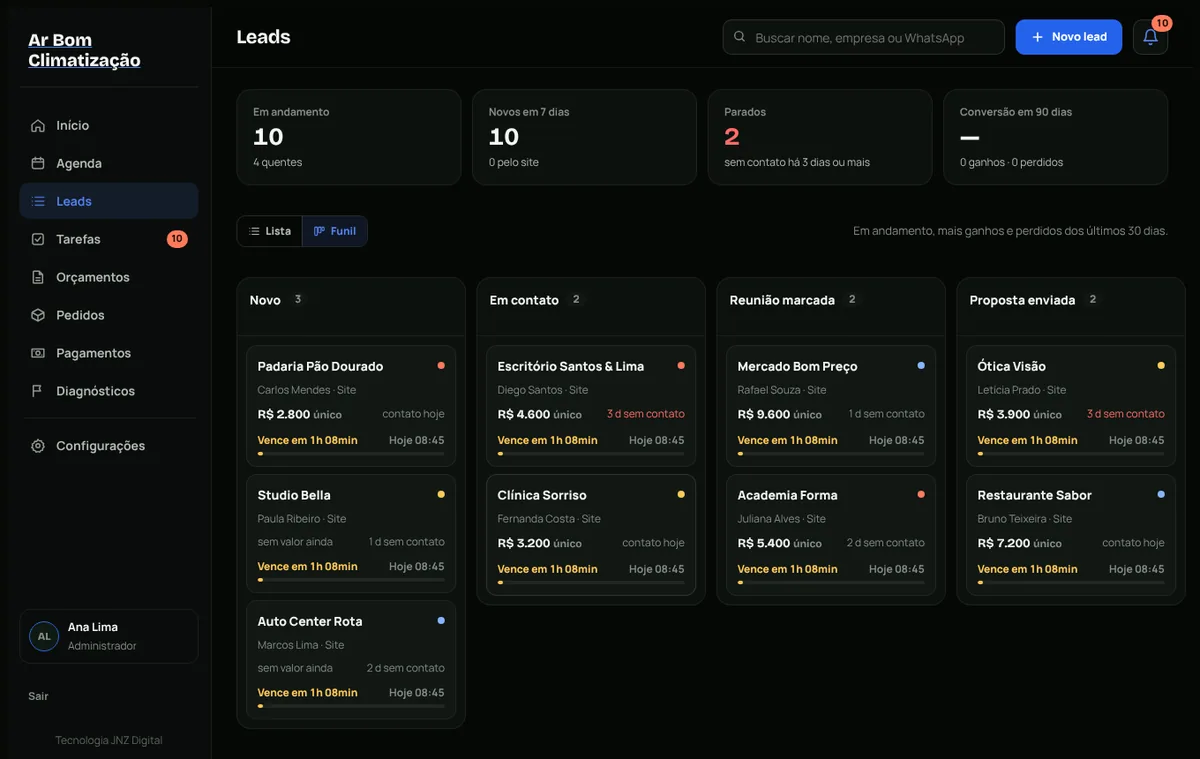Click the Agenda calendar icon
The image size is (1200, 759).
pos(38,164)
